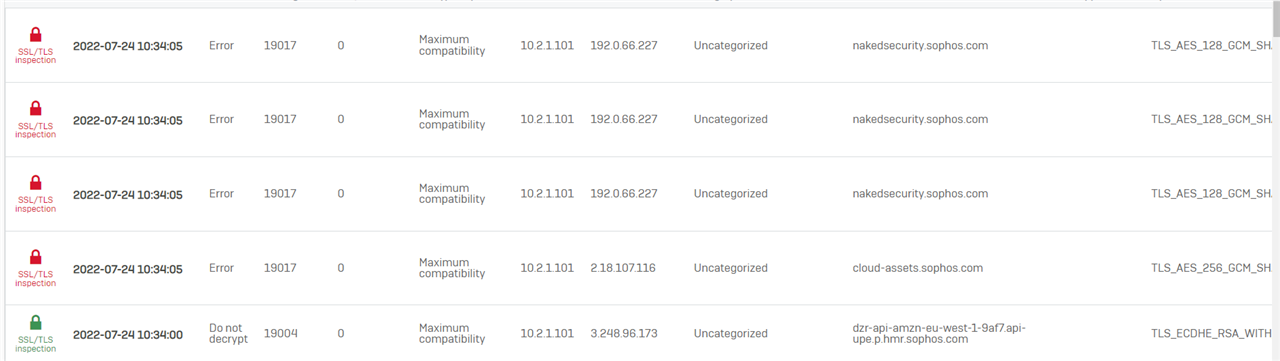Open nakedsecurity.sophos.com in the topmost row
The image size is (1280, 361).
[920, 45]
